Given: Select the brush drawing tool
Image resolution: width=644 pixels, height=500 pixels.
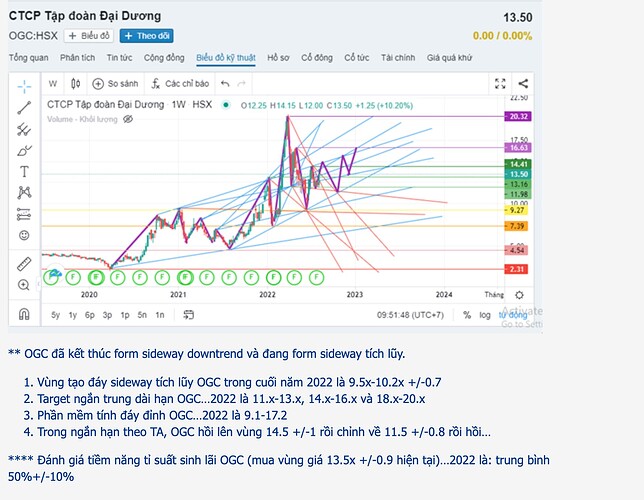Looking at the screenshot, I should [x=24, y=151].
